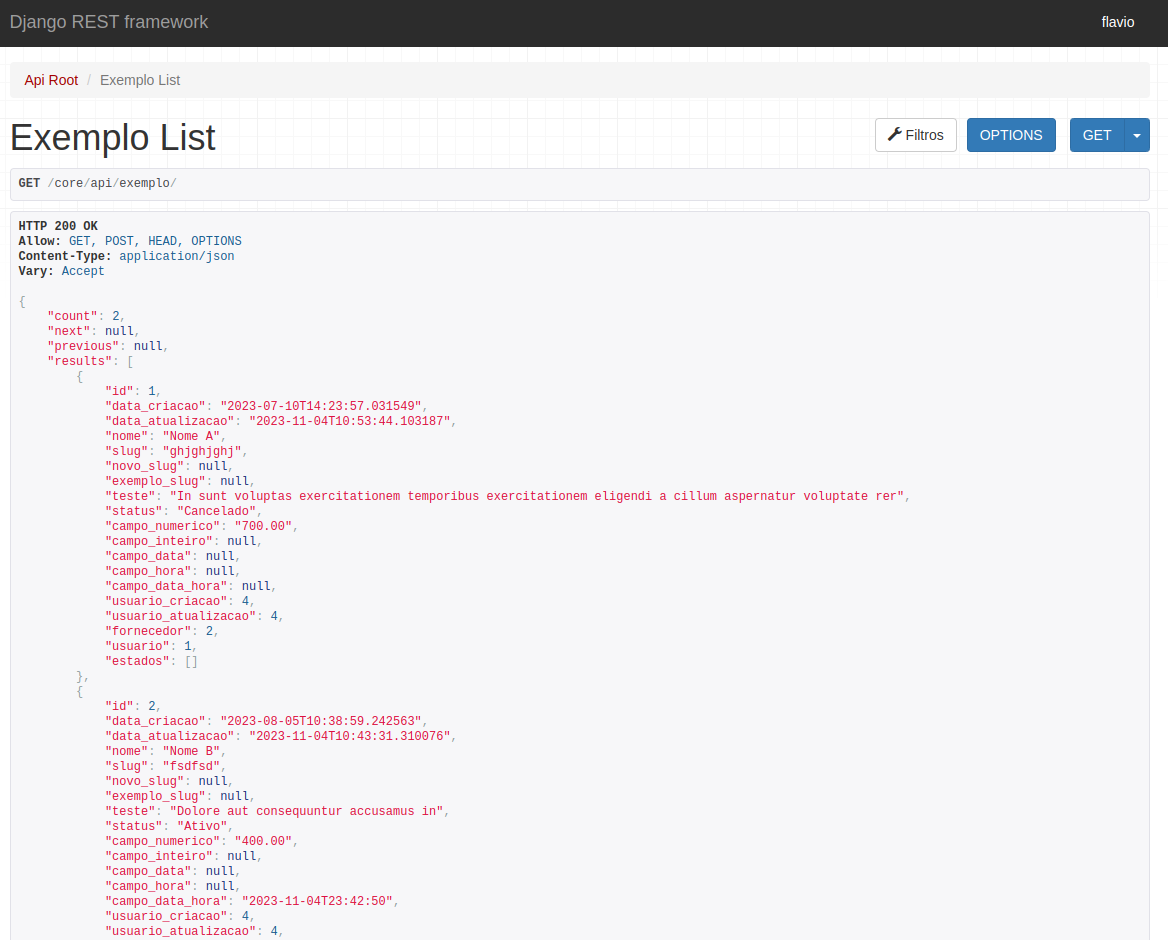Go to Api Root breadcrumb

(51, 80)
